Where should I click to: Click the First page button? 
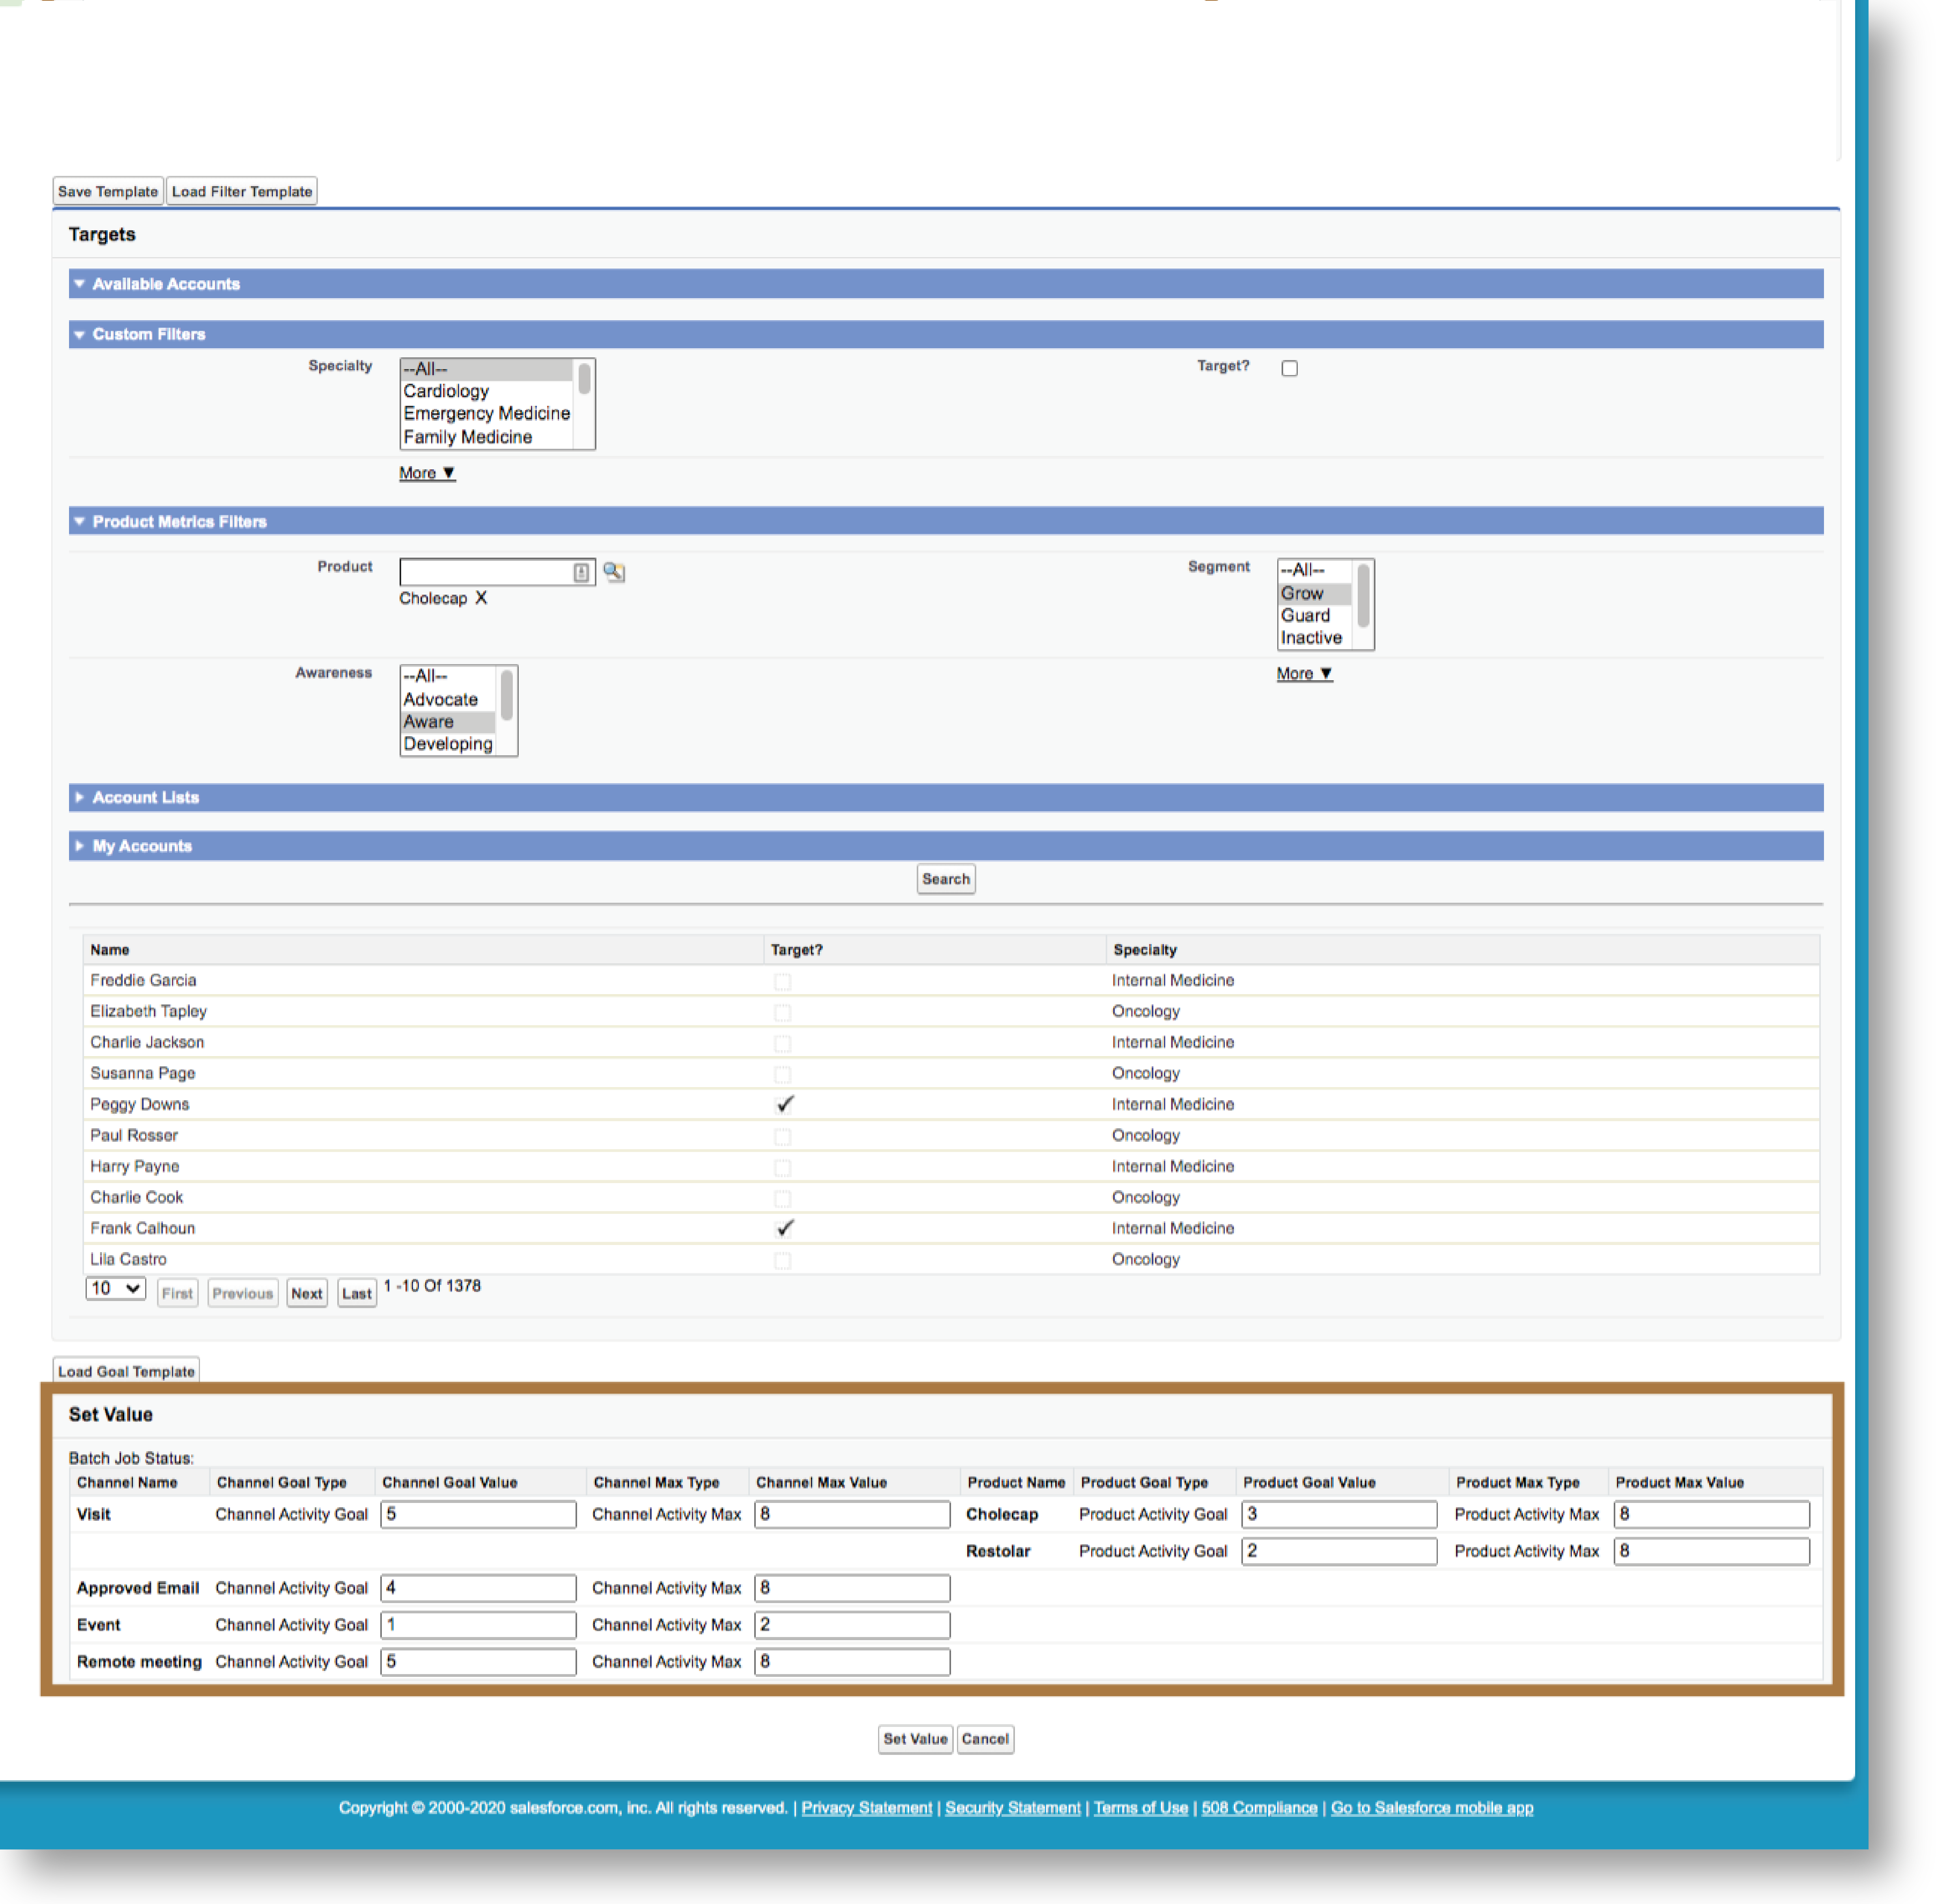[x=177, y=1293]
